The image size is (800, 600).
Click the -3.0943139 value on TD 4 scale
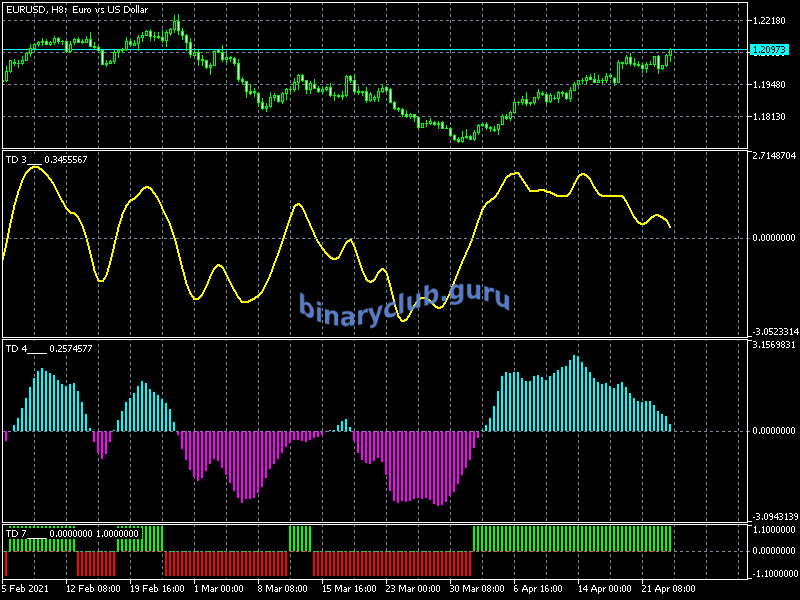click(x=774, y=516)
